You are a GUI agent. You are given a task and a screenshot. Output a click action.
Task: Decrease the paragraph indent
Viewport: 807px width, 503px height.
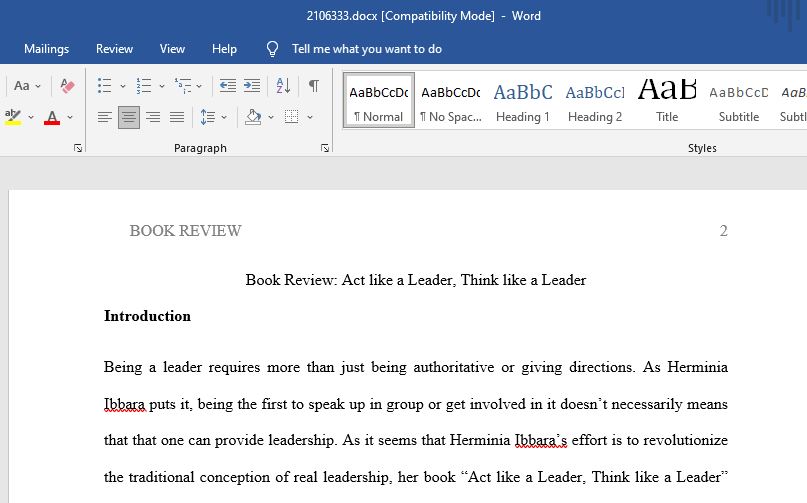pyautogui.click(x=227, y=85)
